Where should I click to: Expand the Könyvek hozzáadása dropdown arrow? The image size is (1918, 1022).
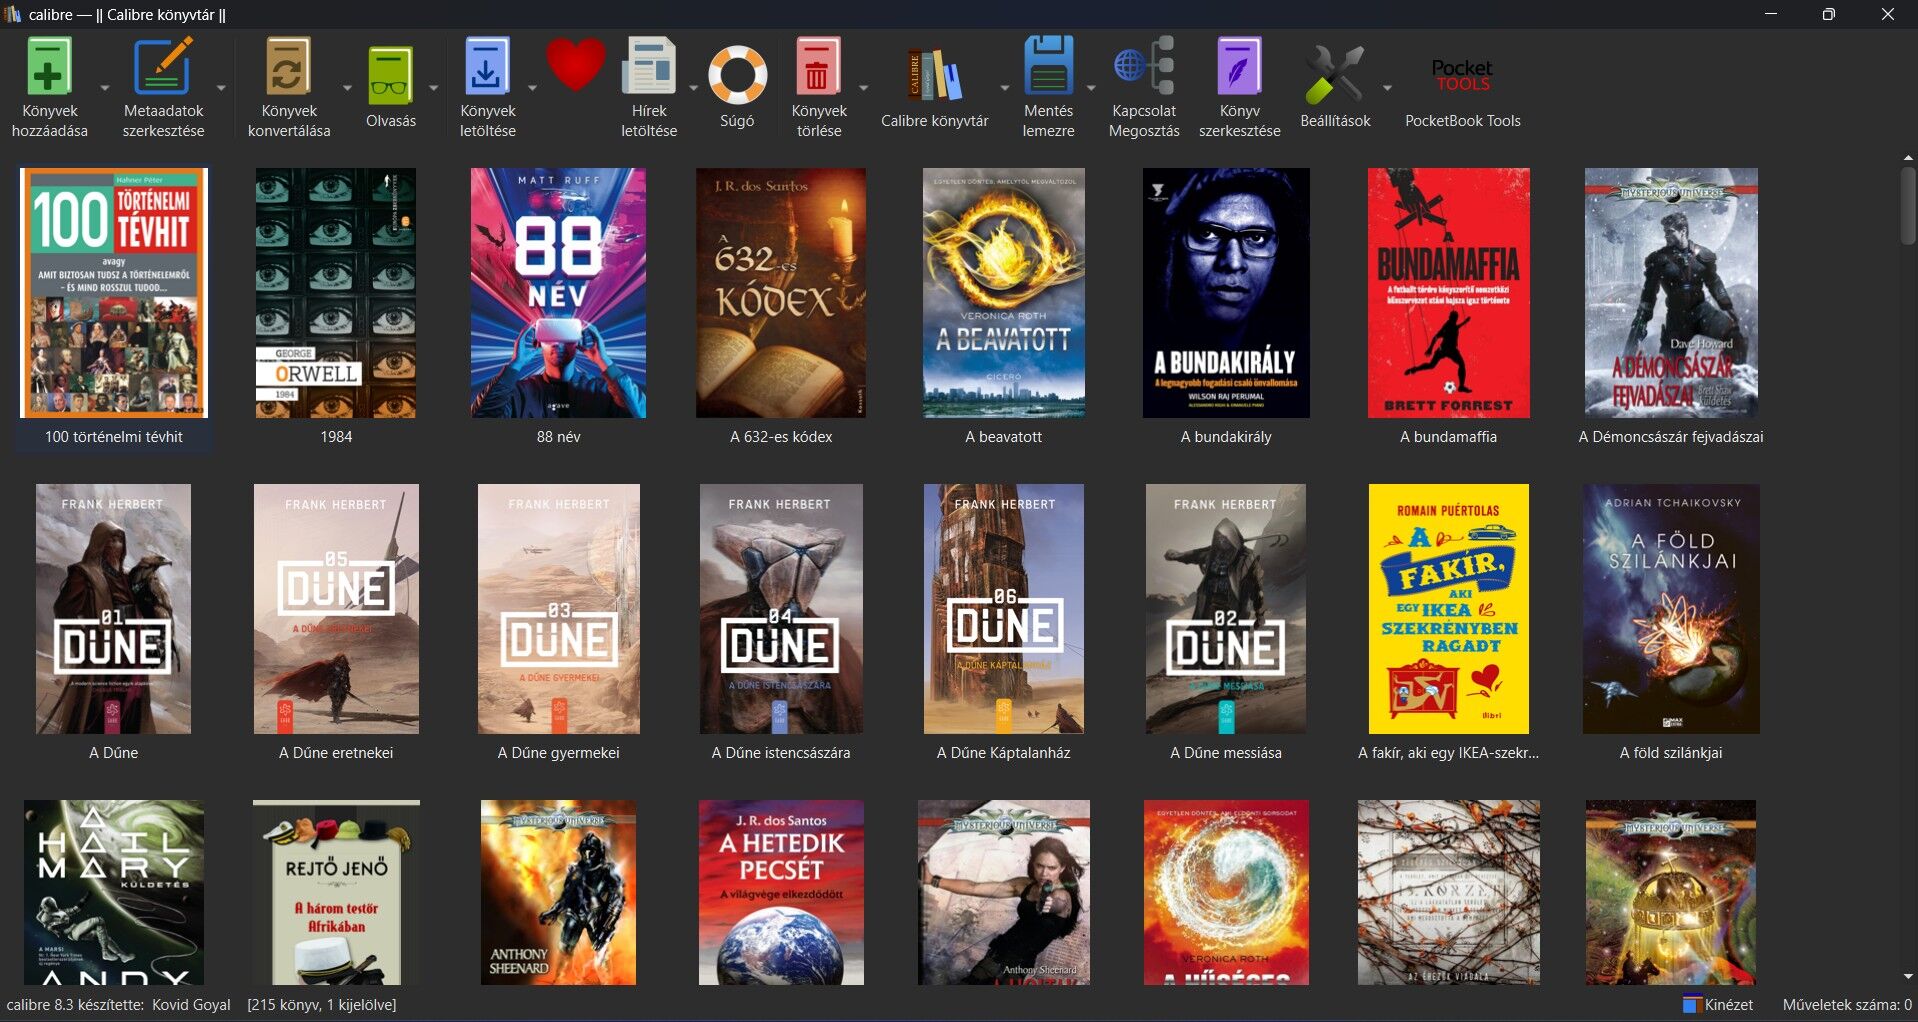tap(104, 88)
